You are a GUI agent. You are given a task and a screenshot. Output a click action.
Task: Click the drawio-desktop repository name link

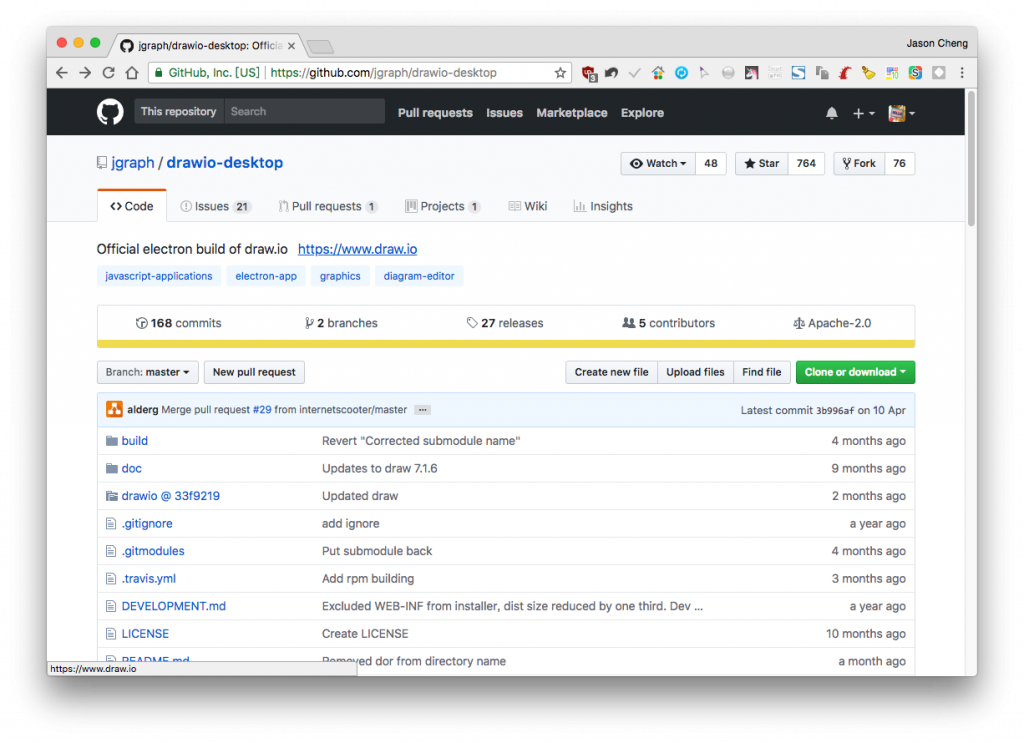coord(225,163)
